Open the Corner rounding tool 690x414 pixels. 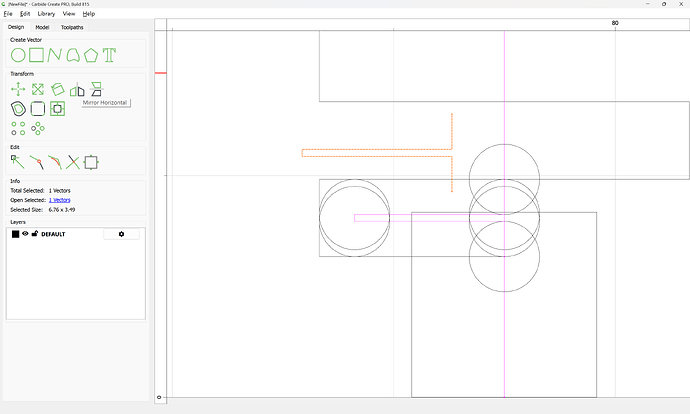point(38,109)
